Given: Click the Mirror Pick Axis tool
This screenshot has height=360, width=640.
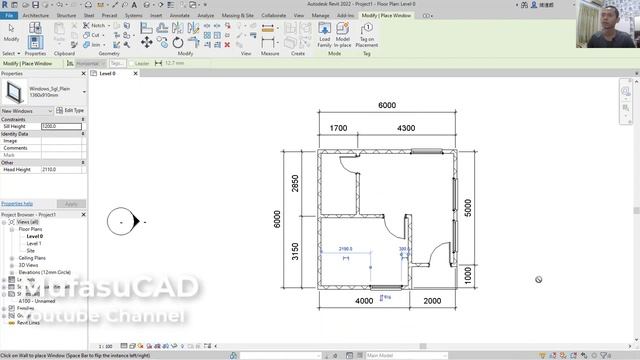Looking at the screenshot, I should click(x=178, y=28).
